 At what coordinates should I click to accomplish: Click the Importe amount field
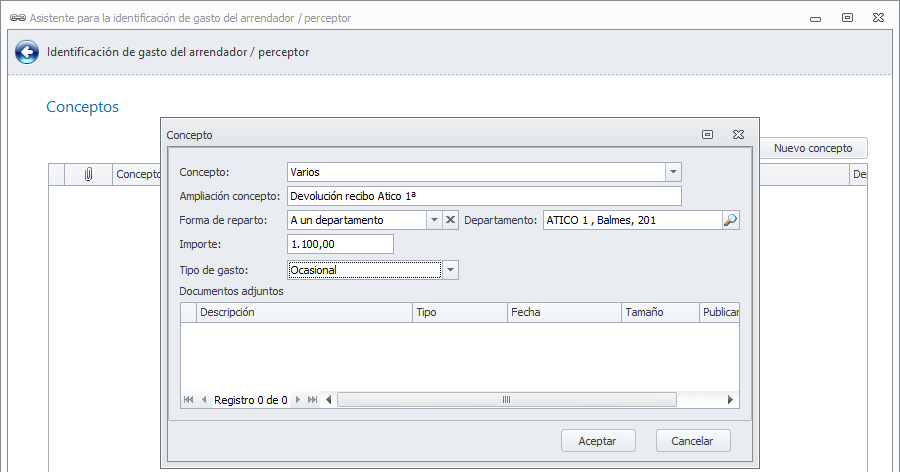(x=339, y=244)
